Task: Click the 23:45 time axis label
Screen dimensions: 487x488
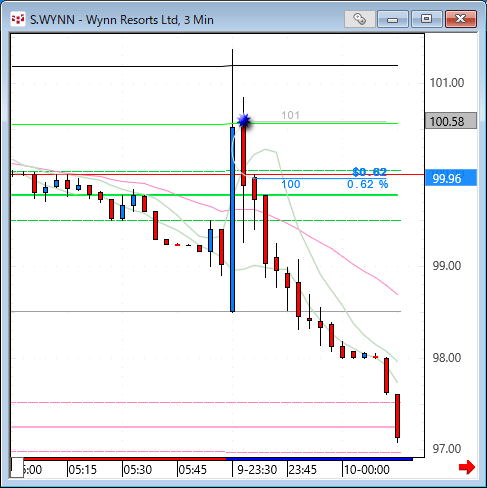Action: [302, 470]
